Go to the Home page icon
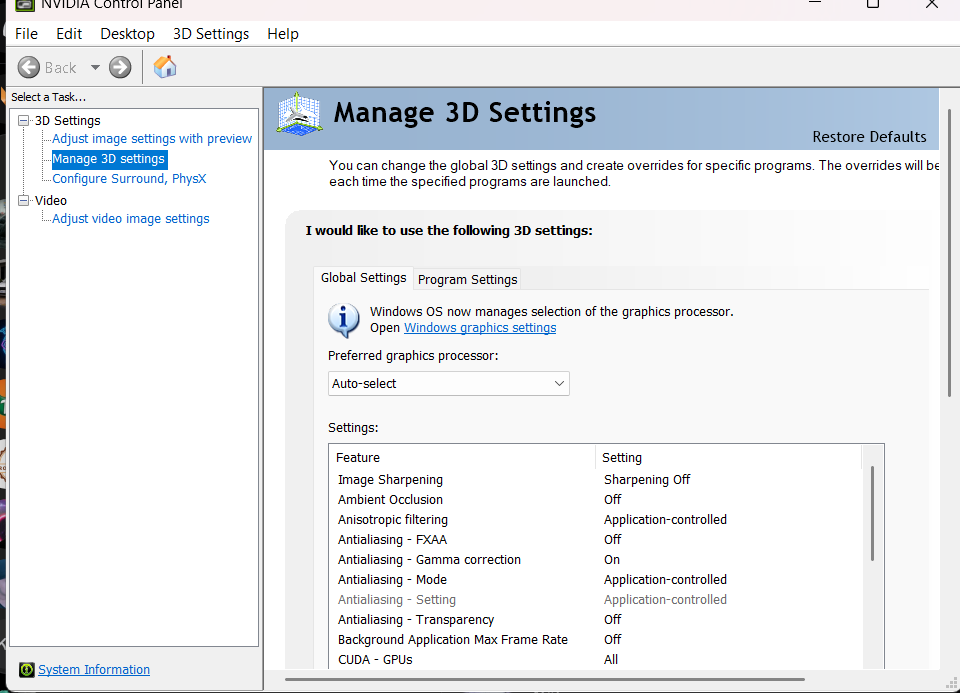Screen dimensions: 960x693 click(x=165, y=67)
